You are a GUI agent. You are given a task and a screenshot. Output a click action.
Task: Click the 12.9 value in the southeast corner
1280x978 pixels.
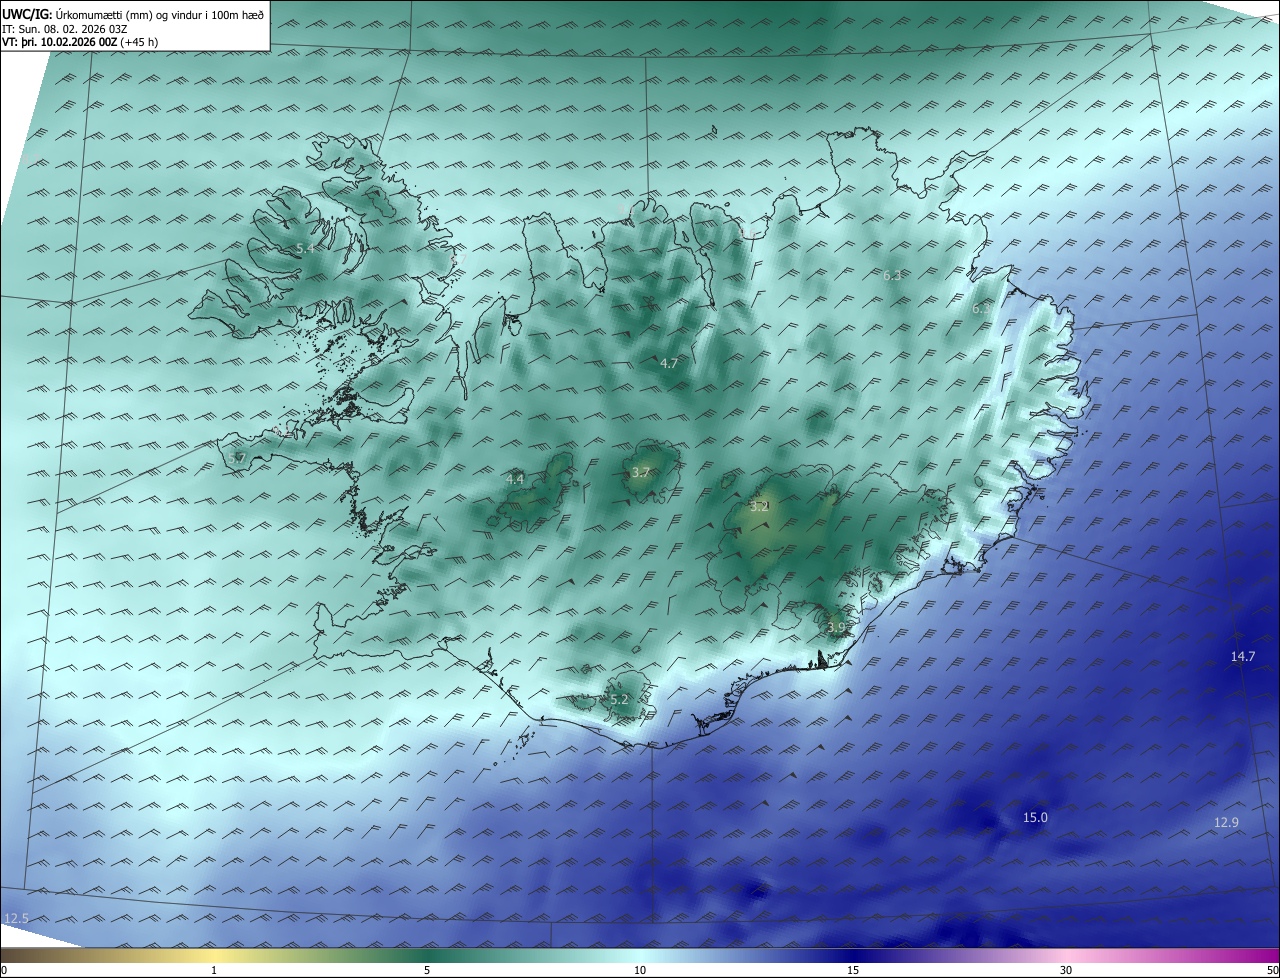[x=1227, y=823]
